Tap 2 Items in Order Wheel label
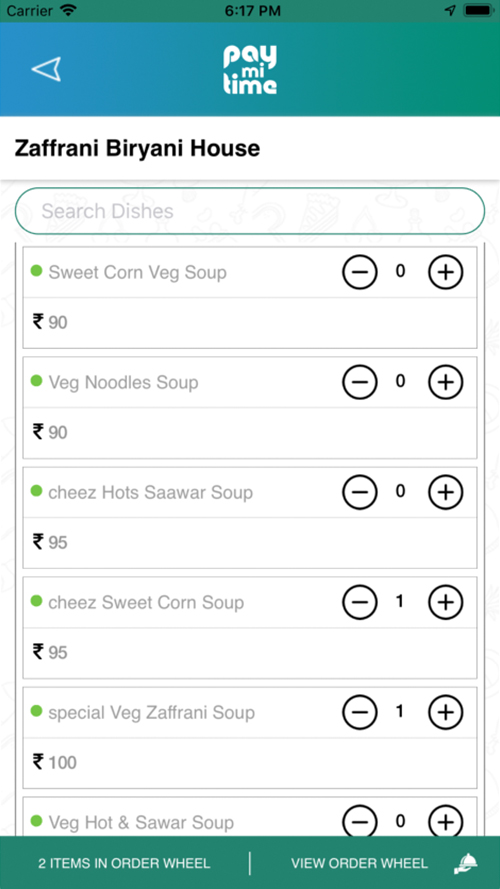Image resolution: width=500 pixels, height=889 pixels. 124,863
